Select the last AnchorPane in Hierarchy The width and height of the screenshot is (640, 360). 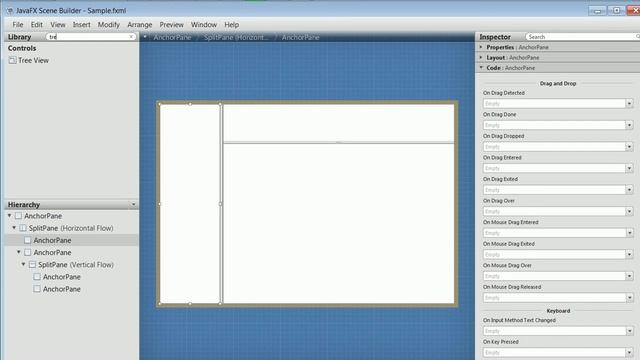point(62,289)
